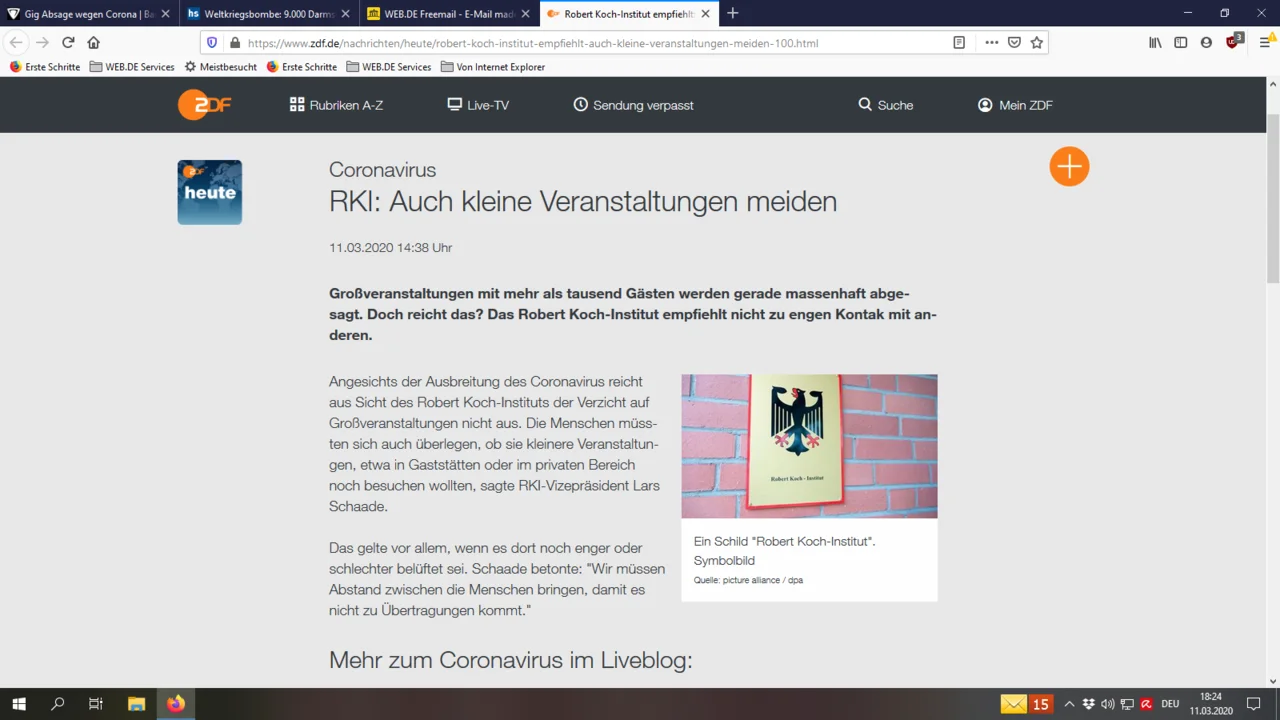Open Mein ZDF account link

[1015, 105]
